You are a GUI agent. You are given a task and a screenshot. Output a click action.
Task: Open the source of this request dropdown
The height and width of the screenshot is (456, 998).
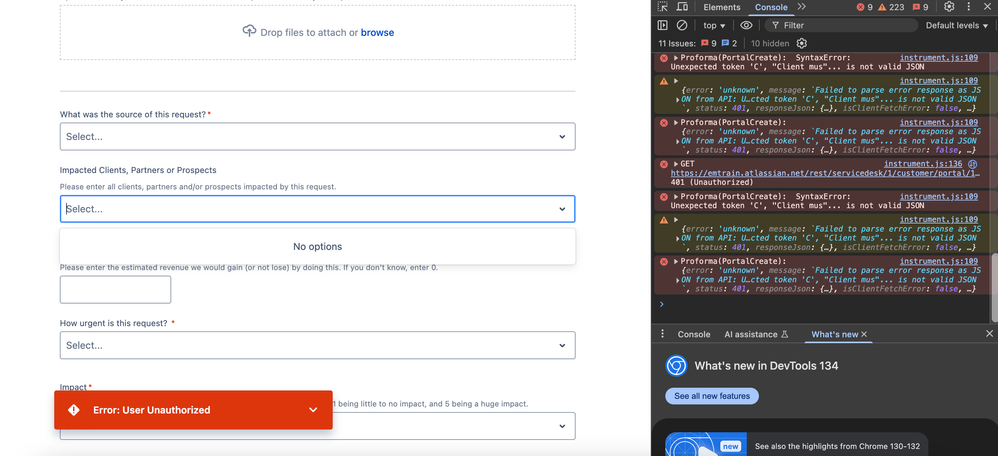click(318, 136)
